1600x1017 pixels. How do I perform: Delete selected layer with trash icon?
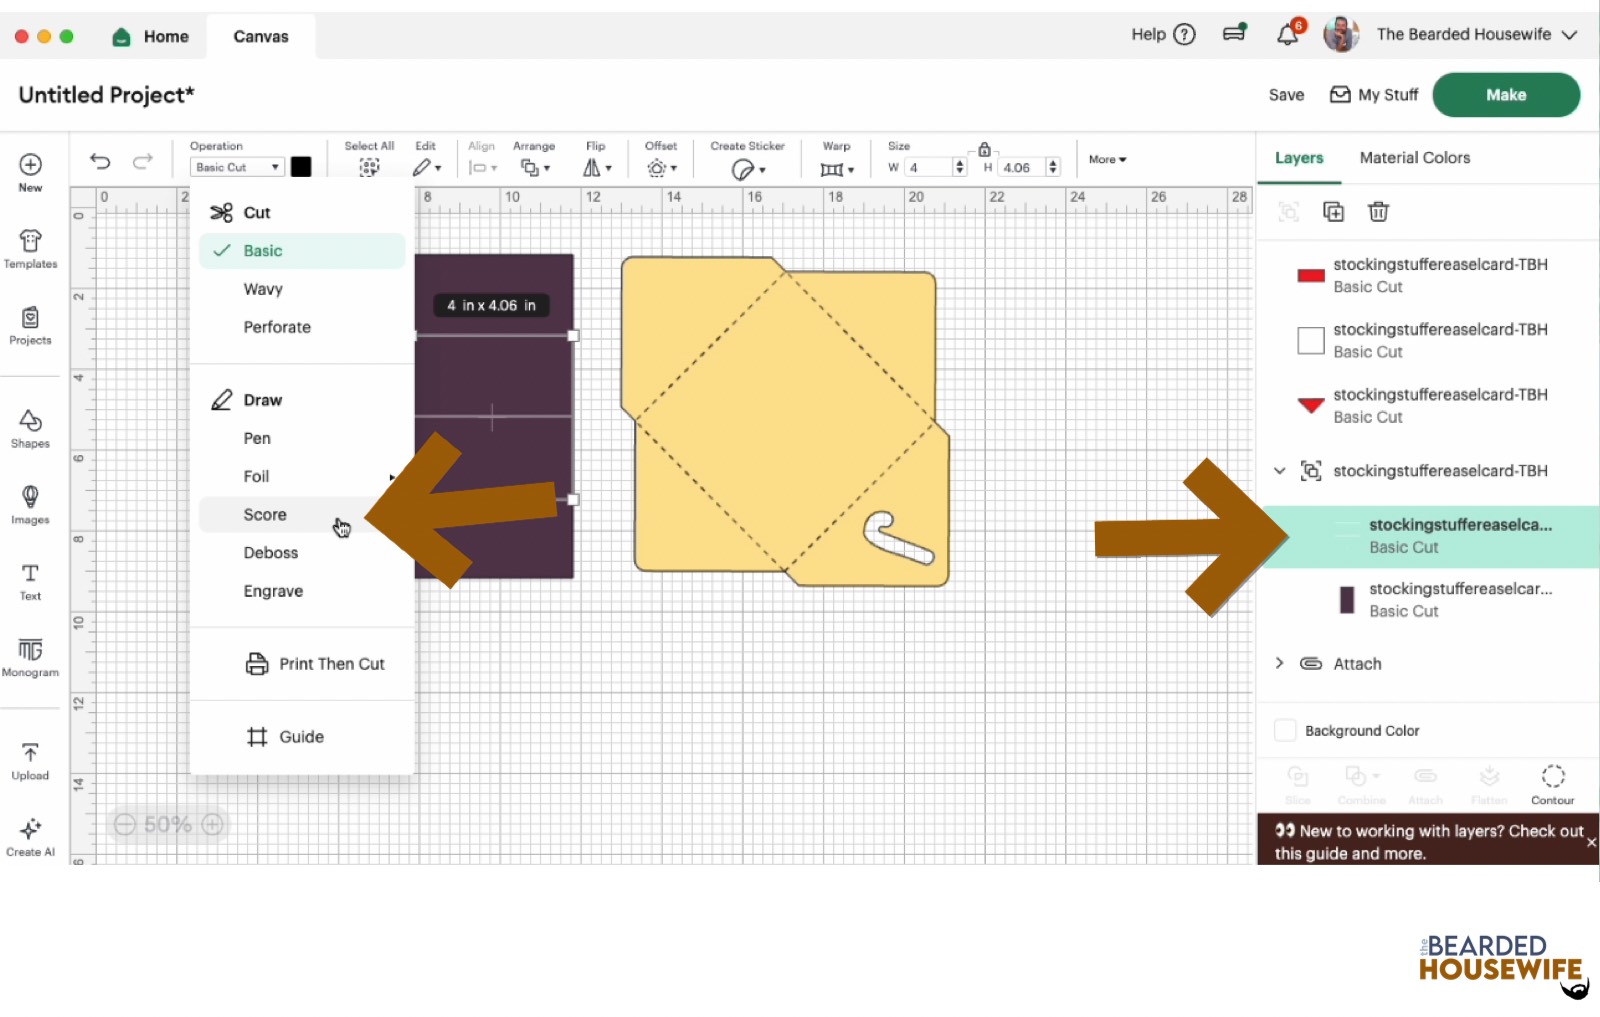click(1378, 211)
